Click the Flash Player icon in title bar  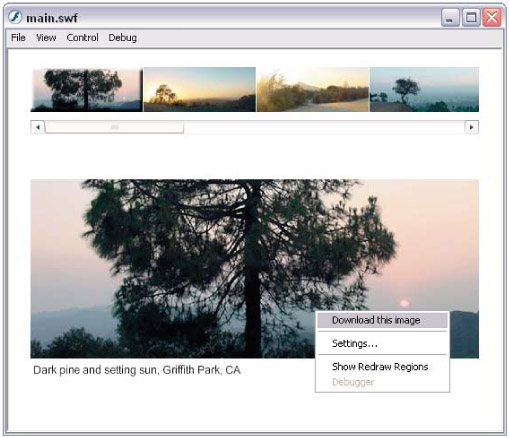15,17
